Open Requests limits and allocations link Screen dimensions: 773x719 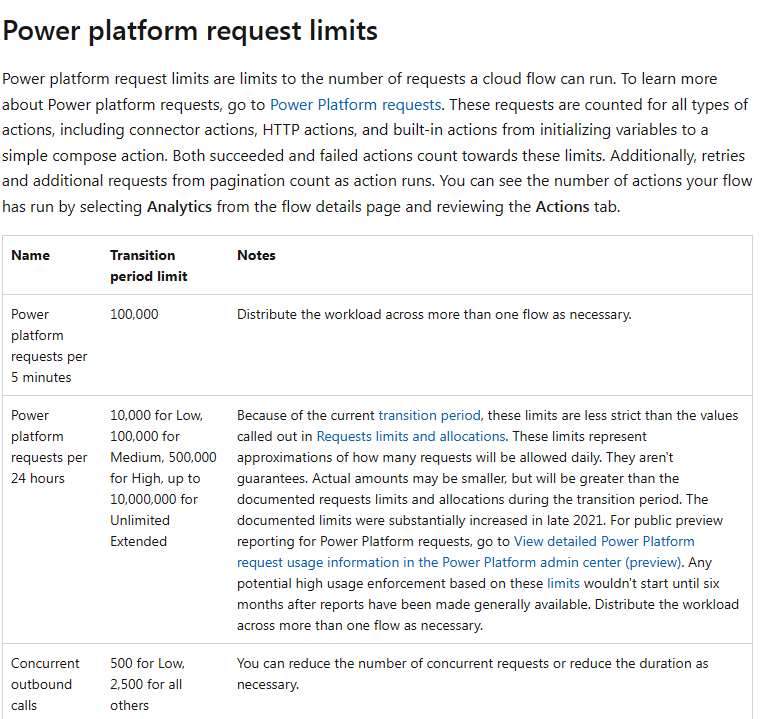pos(411,436)
